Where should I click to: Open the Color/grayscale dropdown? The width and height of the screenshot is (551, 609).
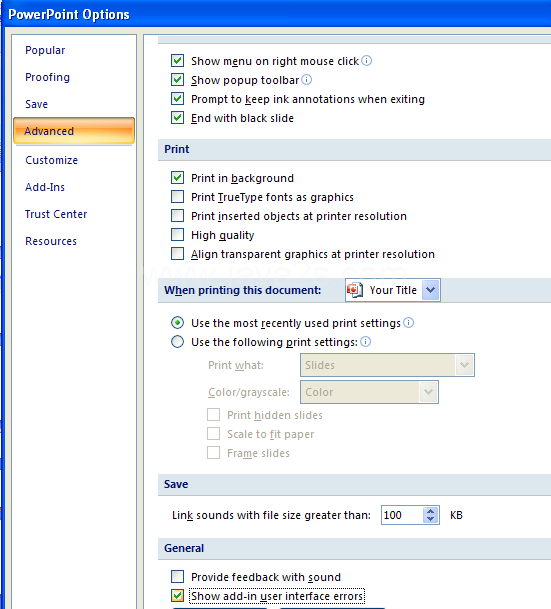(428, 392)
